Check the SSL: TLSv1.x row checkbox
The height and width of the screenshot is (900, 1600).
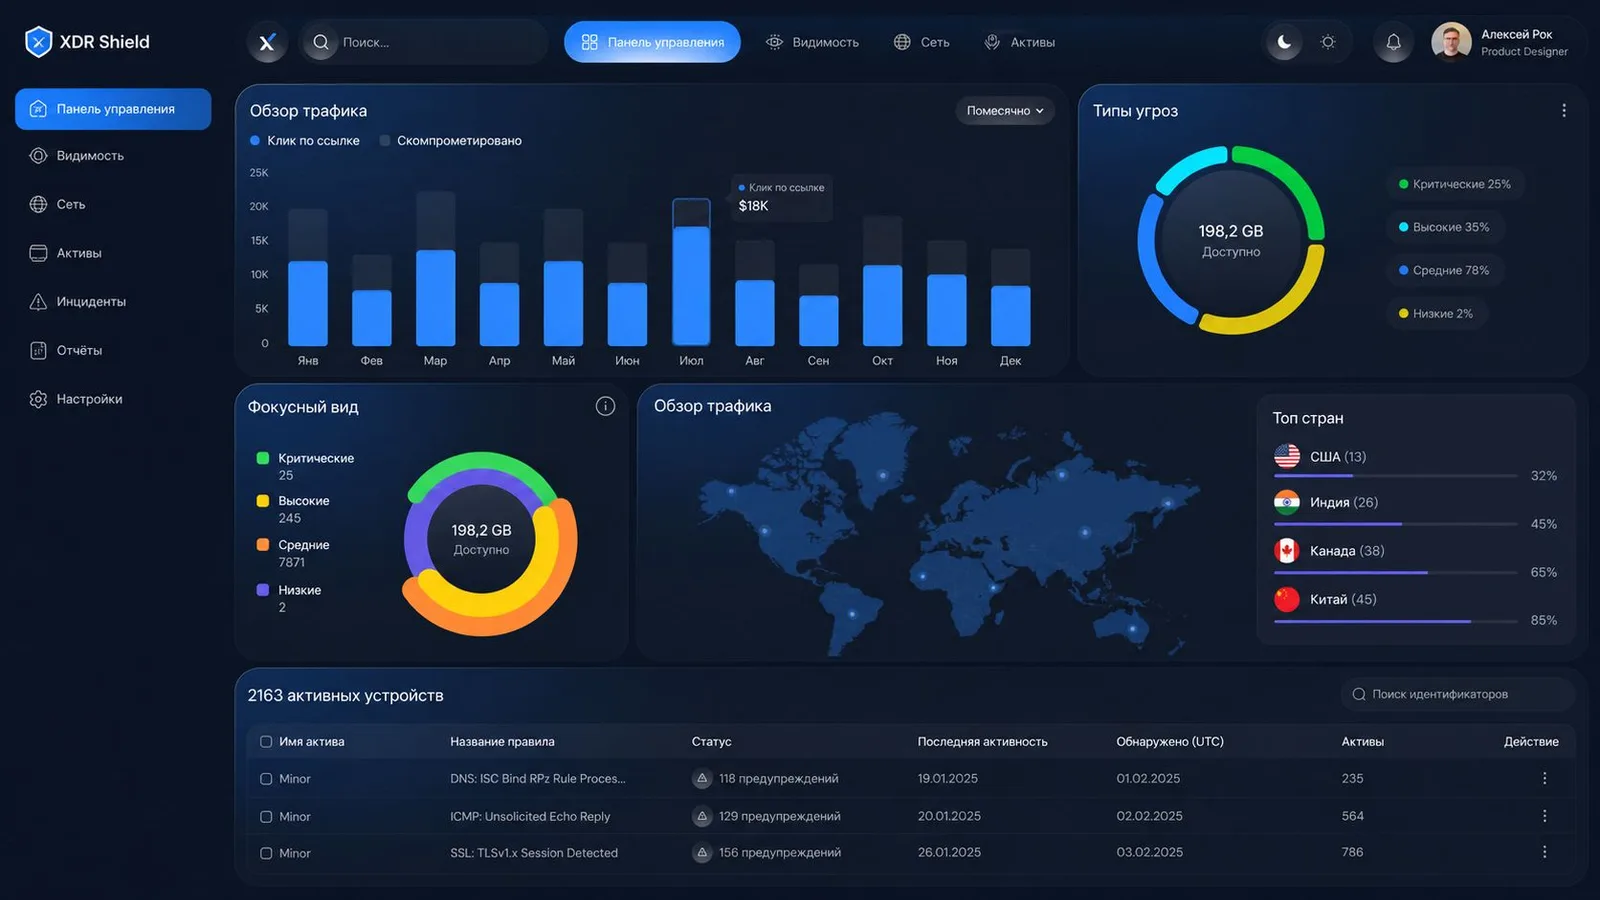[x=266, y=853]
